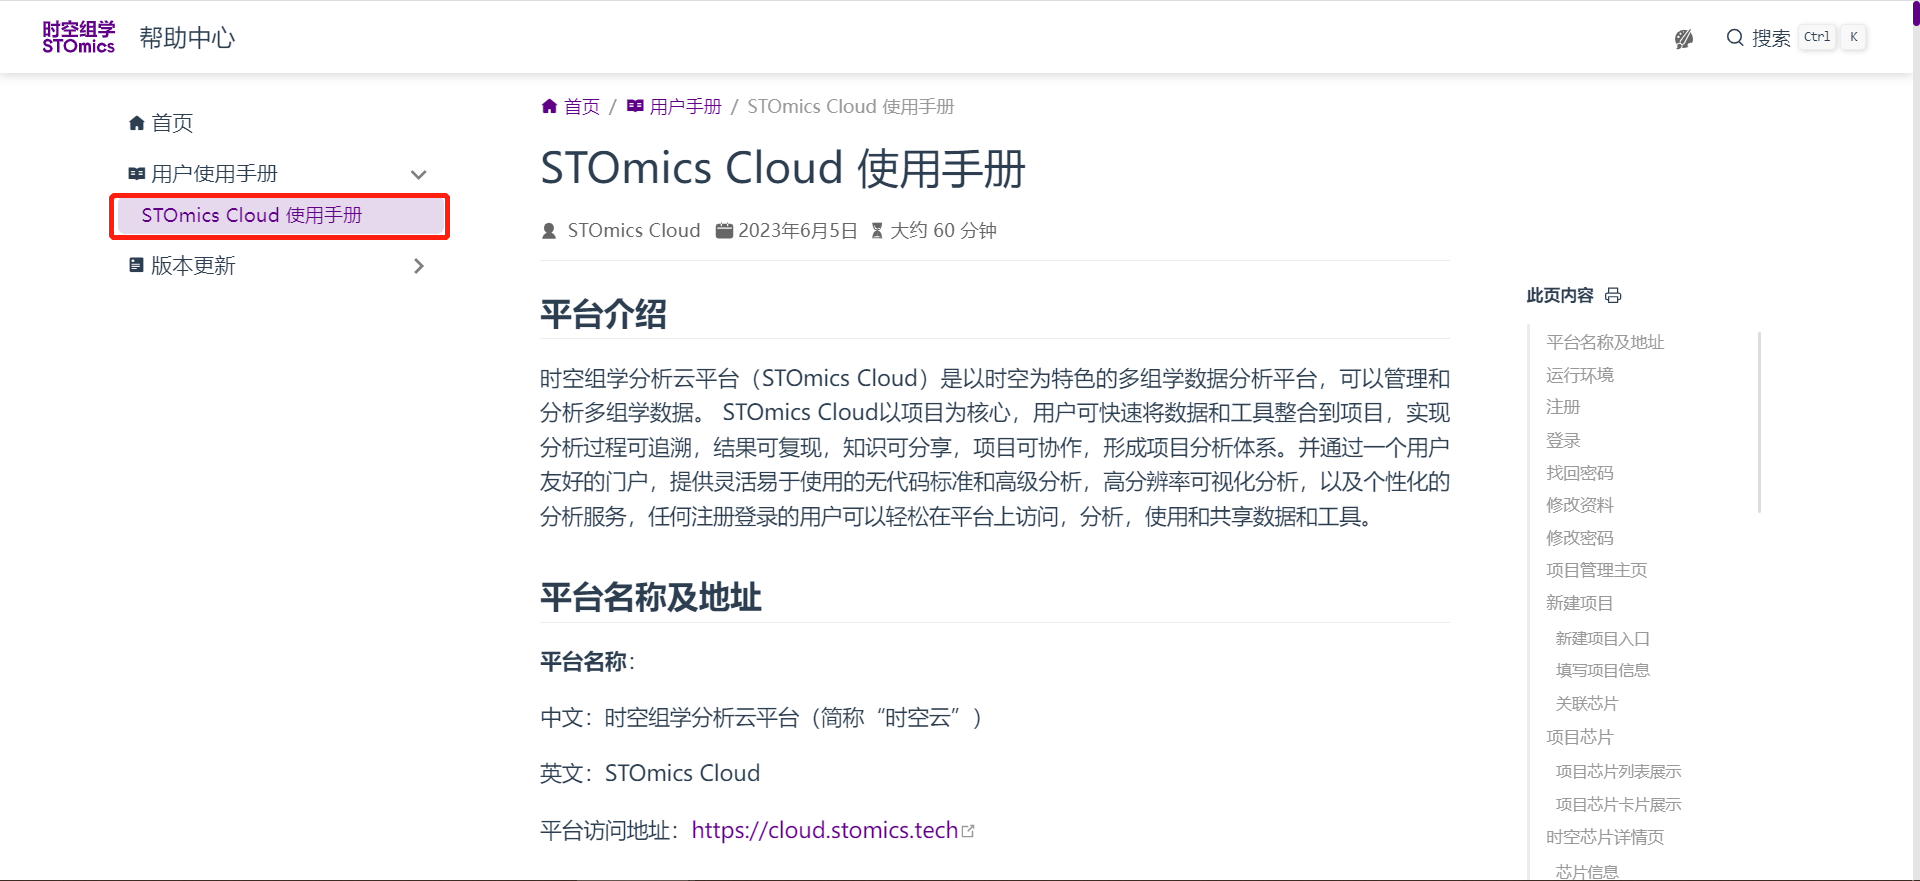1920x881 pixels.
Task: Click the 英文：STOmics Cloud line
Action: coord(650,773)
